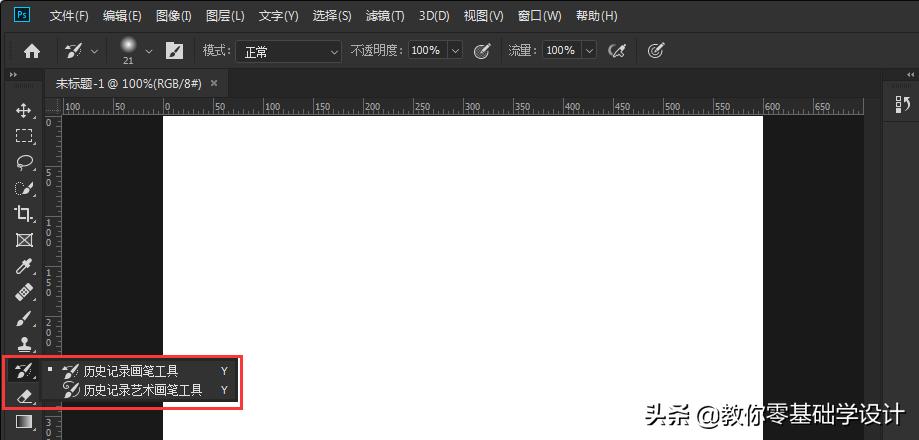Screen dimensions: 919x440
Task: Open the 3D(D) menu
Action: pos(434,16)
